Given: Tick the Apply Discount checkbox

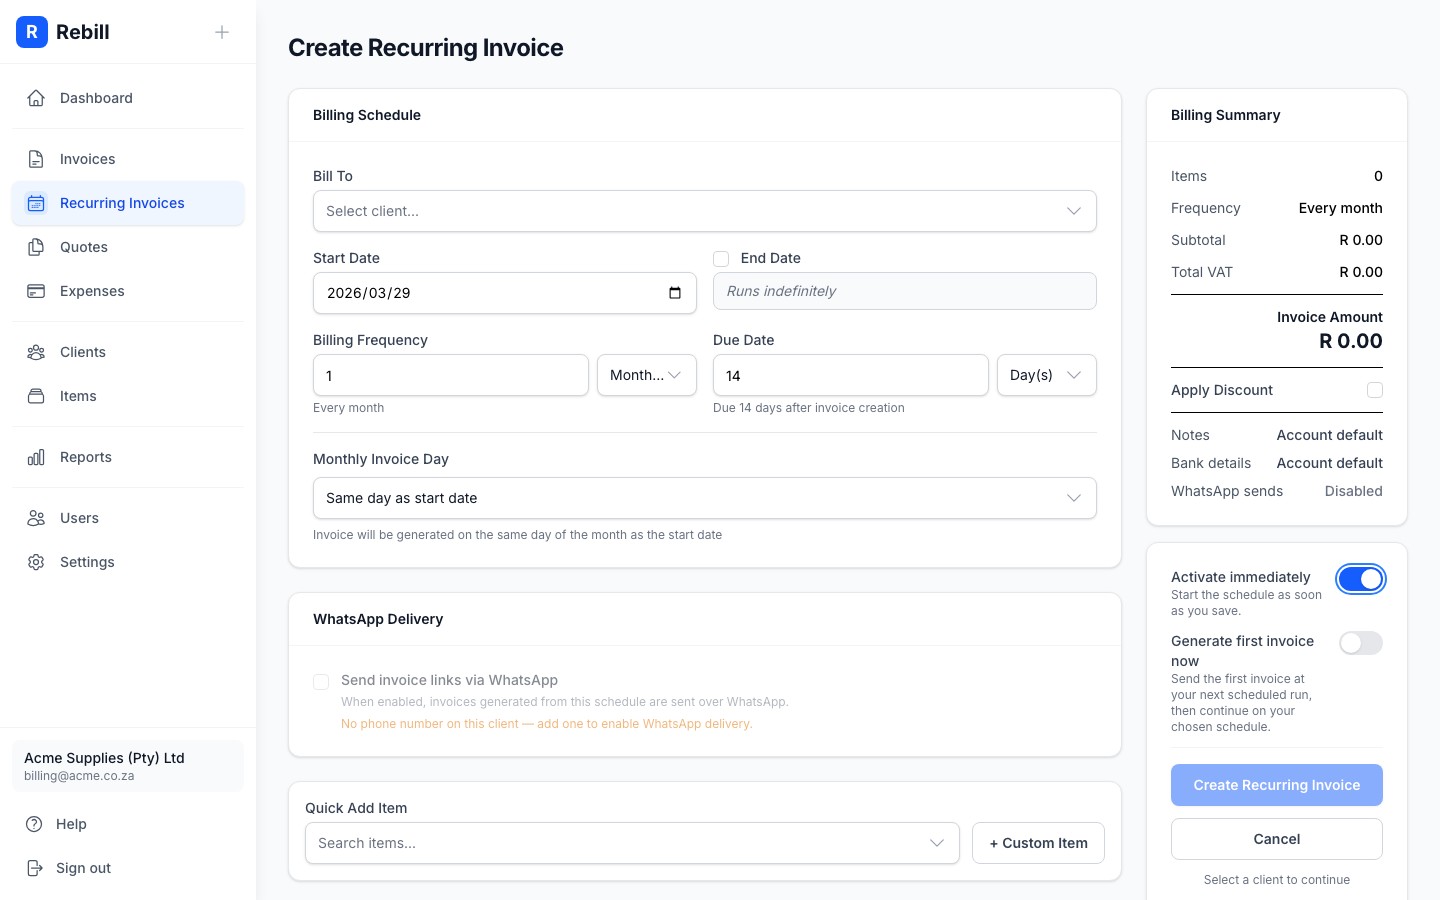Looking at the screenshot, I should [1375, 390].
